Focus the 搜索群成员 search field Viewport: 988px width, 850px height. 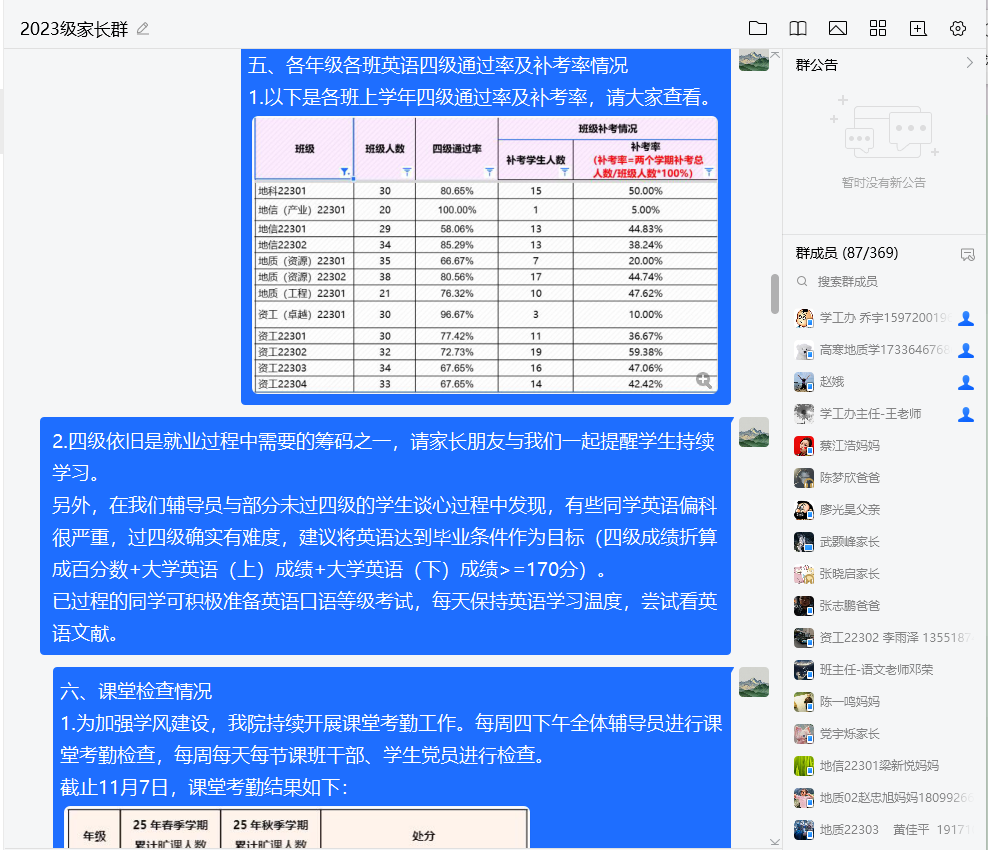click(880, 282)
